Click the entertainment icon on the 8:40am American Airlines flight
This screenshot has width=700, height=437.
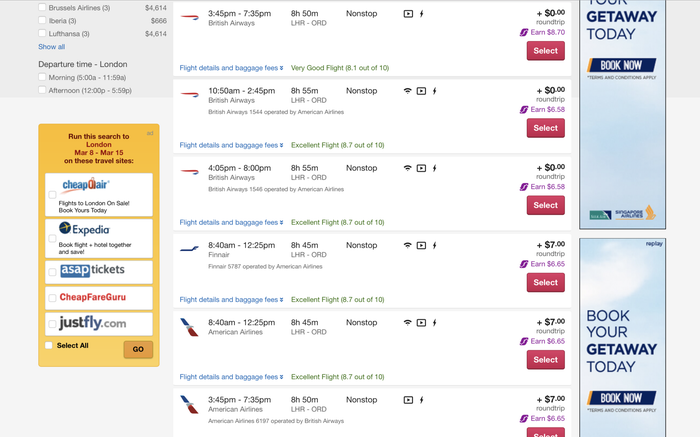tap(421, 323)
